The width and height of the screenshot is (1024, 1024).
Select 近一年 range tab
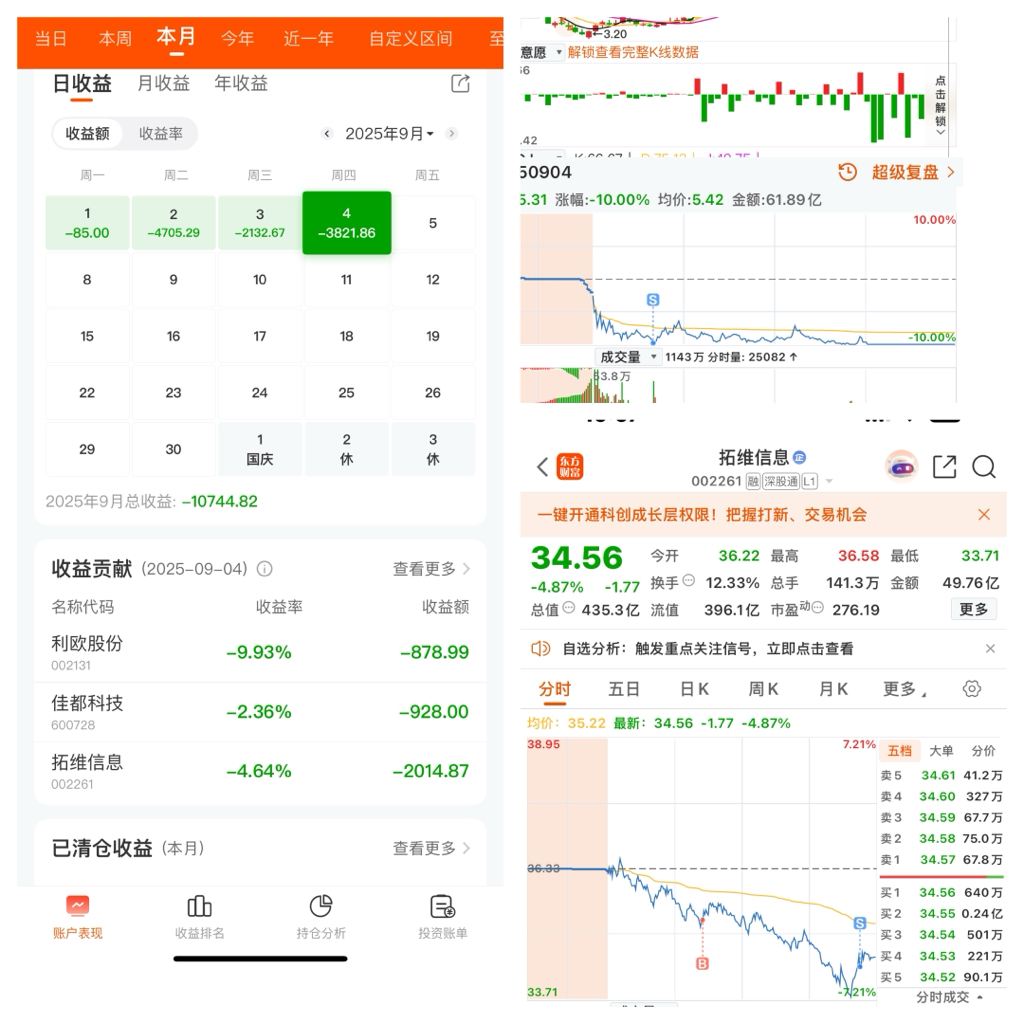pyautogui.click(x=308, y=39)
